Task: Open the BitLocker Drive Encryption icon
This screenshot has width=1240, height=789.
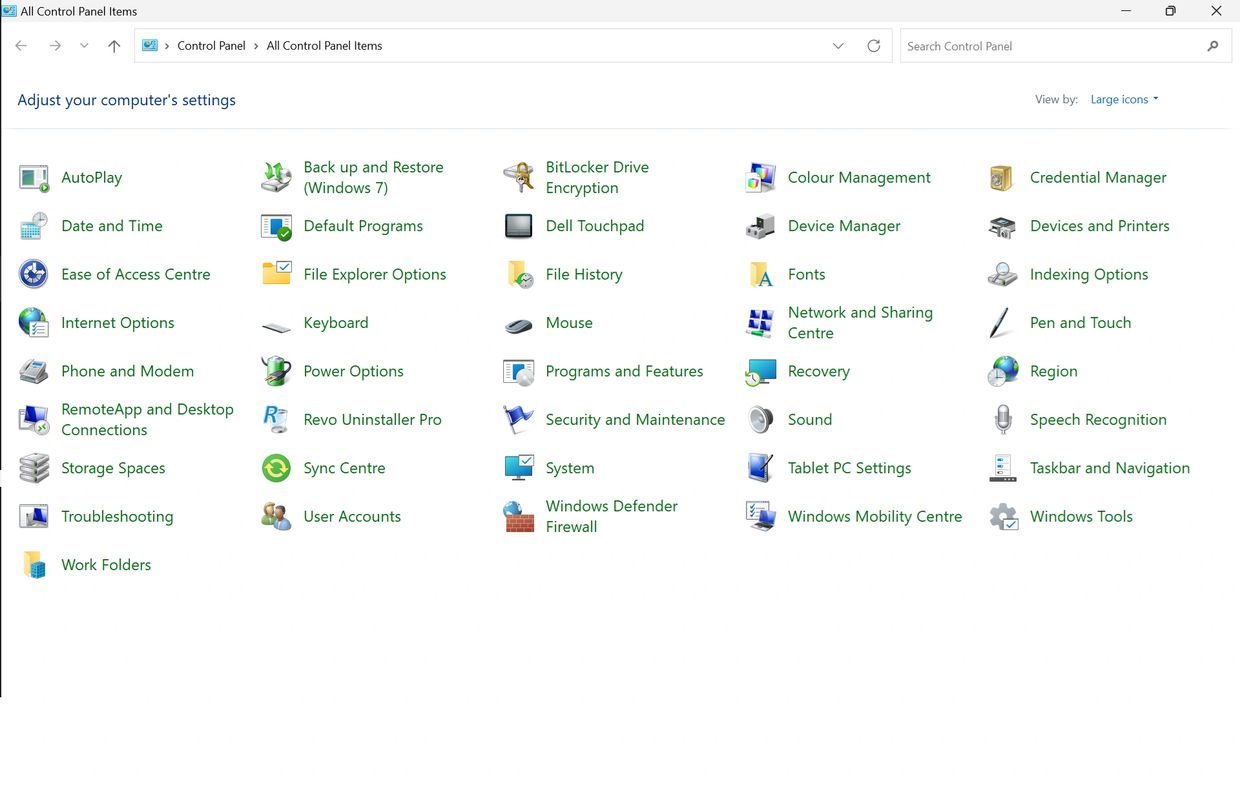Action: coord(518,178)
